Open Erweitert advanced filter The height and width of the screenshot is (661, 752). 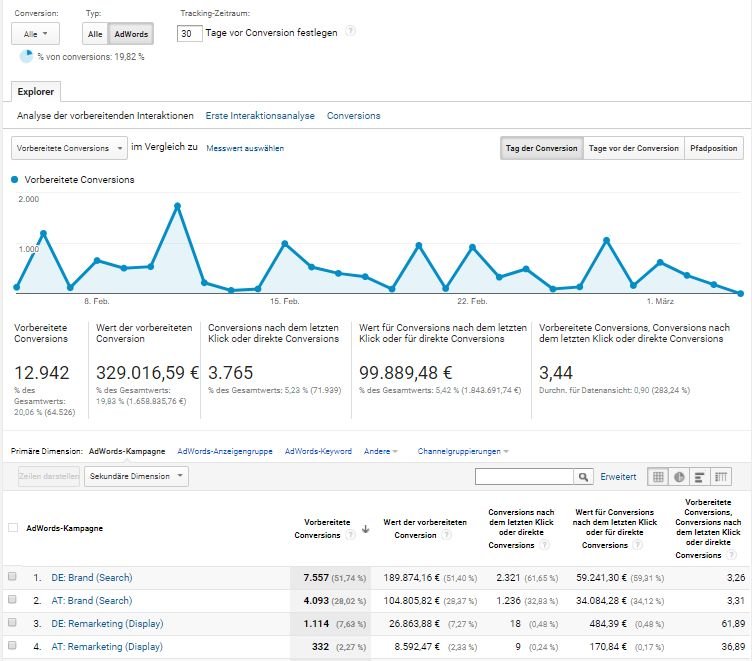(618, 477)
